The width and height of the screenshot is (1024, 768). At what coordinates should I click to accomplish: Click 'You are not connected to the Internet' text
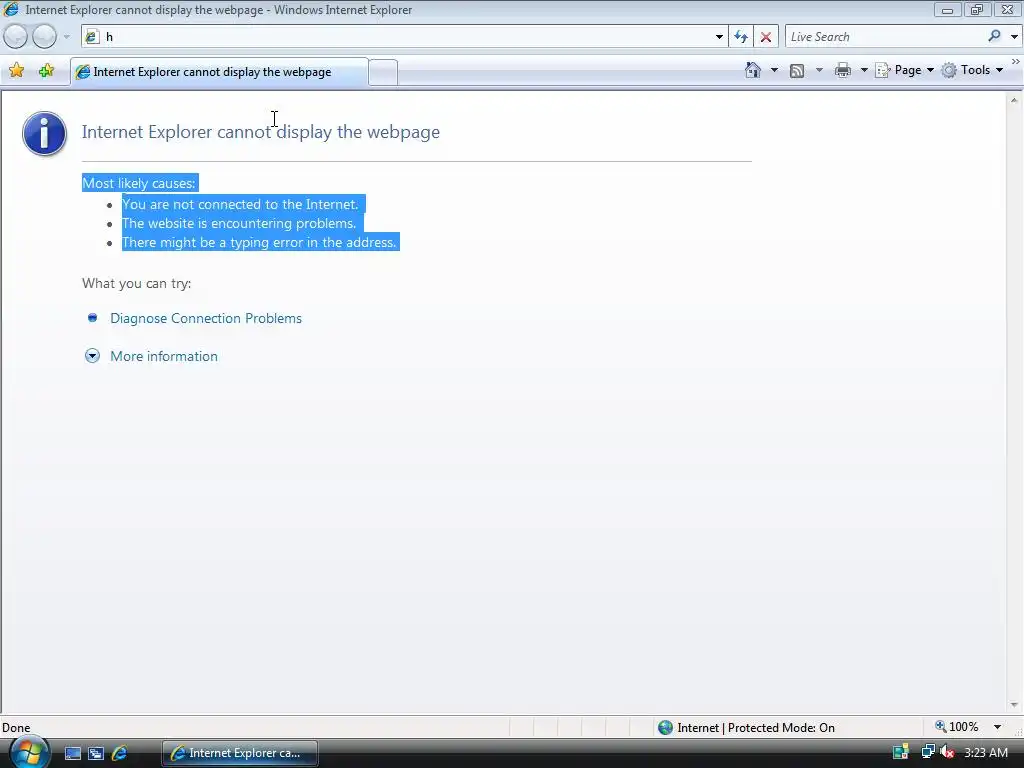pyautogui.click(x=240, y=204)
